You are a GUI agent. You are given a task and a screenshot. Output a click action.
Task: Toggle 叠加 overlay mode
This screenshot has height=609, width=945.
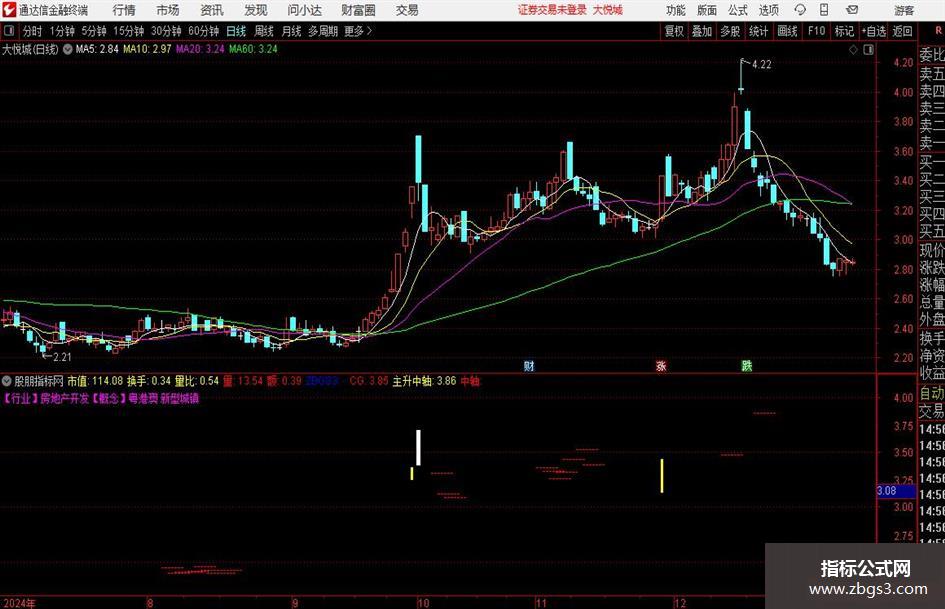pos(702,31)
